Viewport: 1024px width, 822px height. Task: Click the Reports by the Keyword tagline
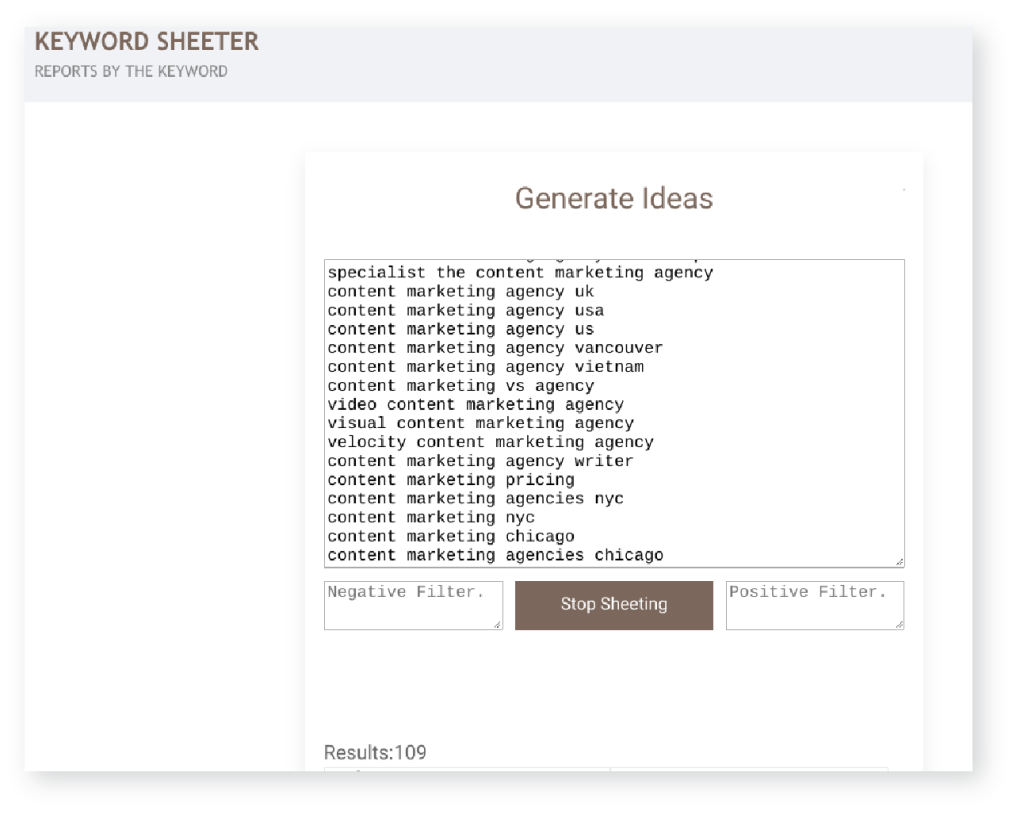[131, 72]
